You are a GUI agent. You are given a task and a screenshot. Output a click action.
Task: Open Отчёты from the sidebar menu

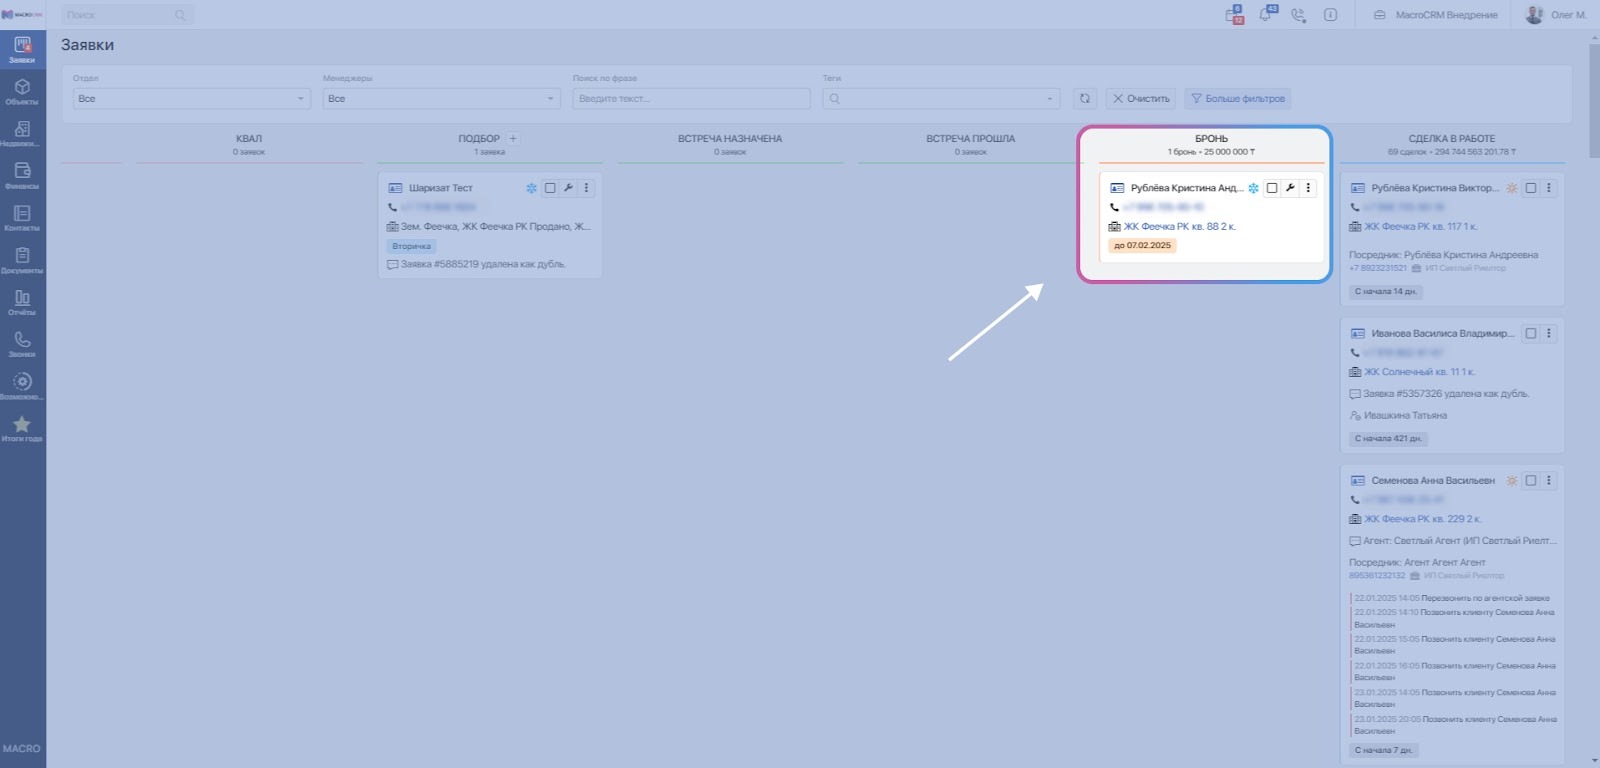[22, 302]
